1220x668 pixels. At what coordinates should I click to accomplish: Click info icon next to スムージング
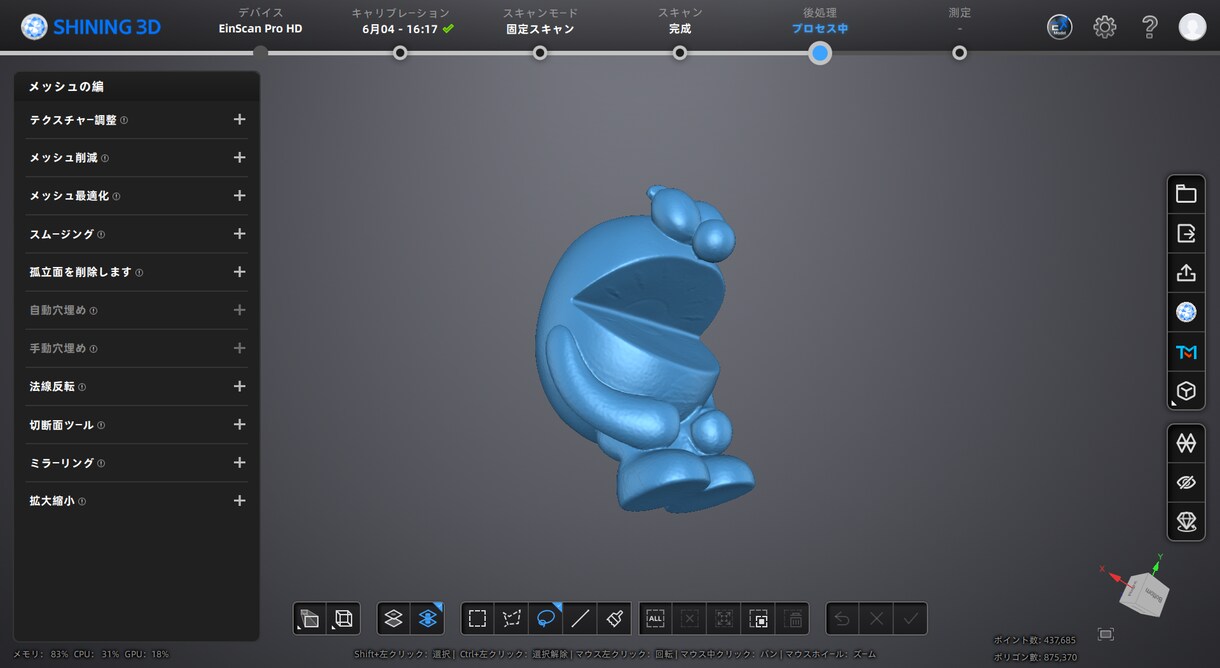(x=101, y=234)
